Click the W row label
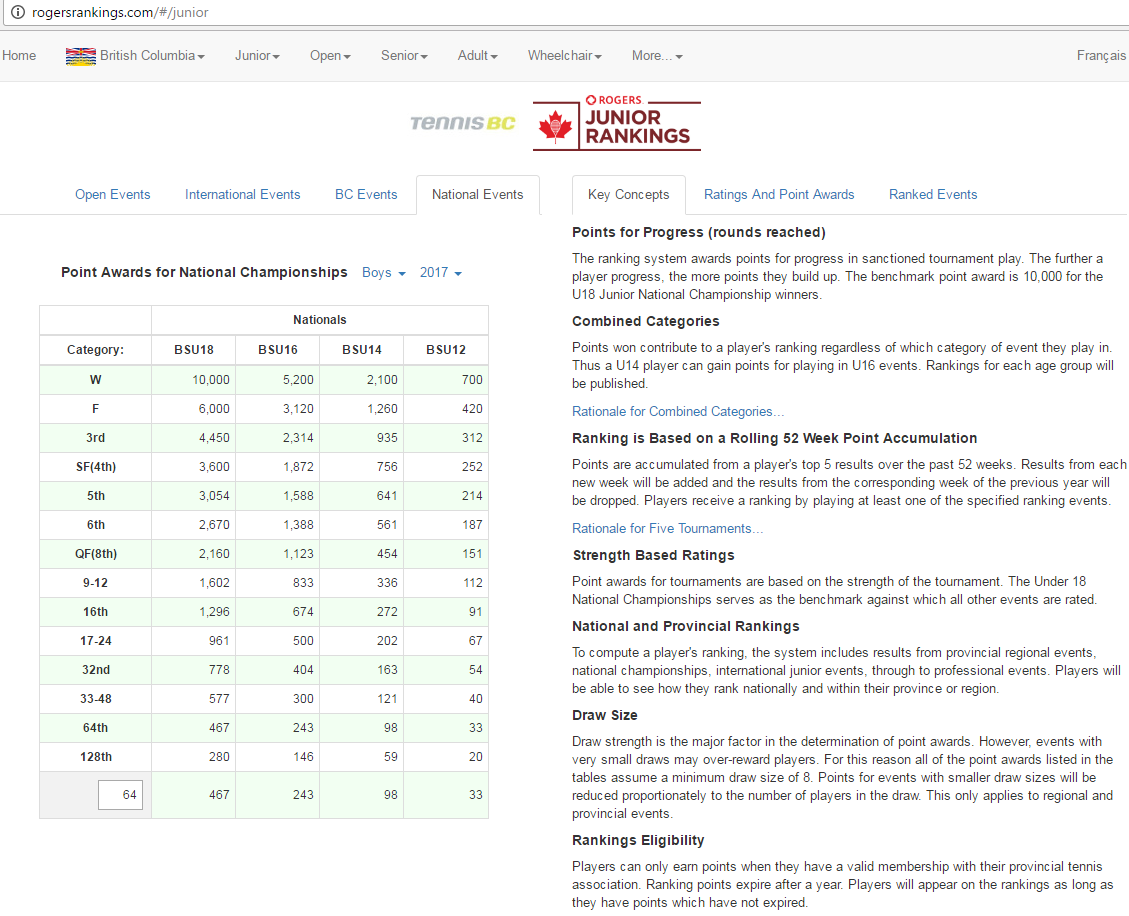 96,380
